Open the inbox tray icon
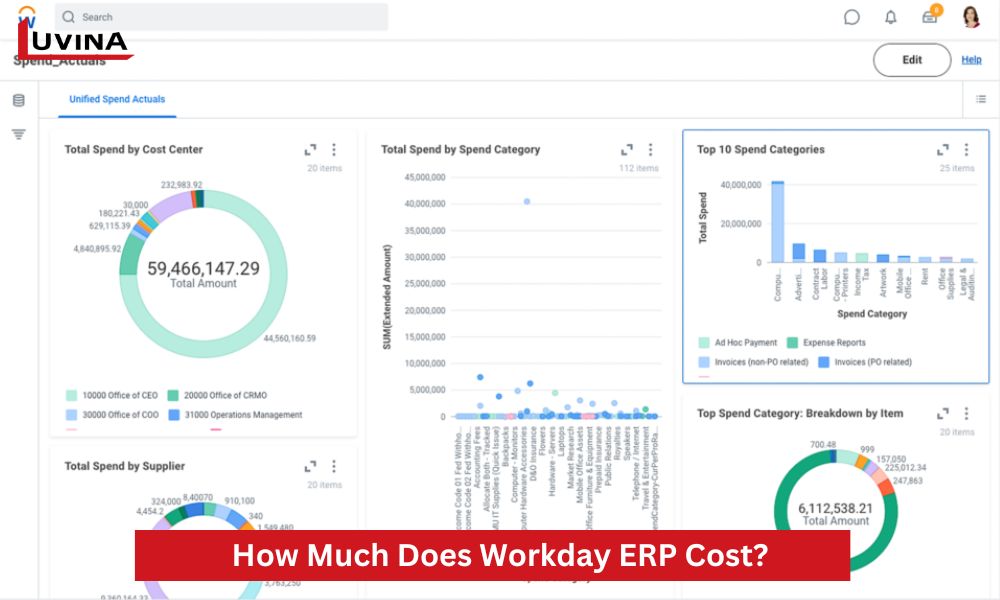The height and width of the screenshot is (600, 1000). point(929,17)
